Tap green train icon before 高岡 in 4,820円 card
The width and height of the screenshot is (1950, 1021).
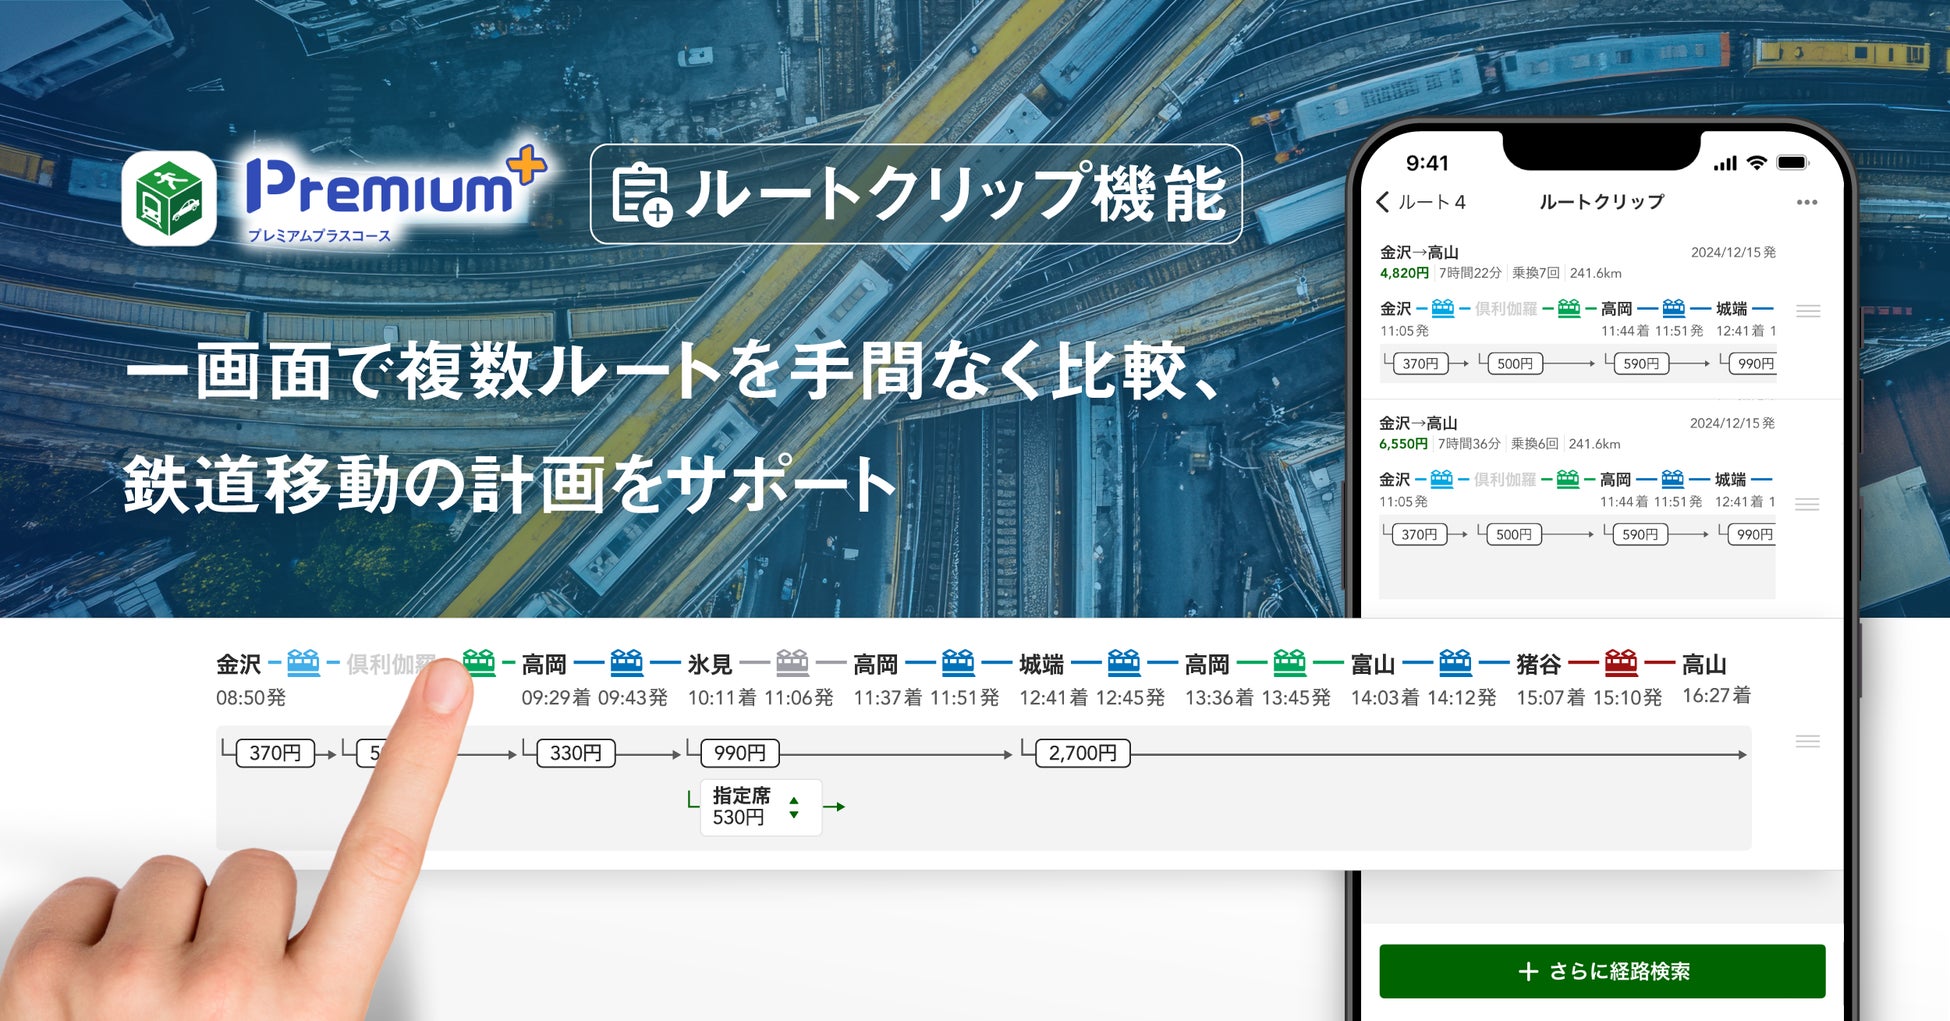coord(1569,308)
